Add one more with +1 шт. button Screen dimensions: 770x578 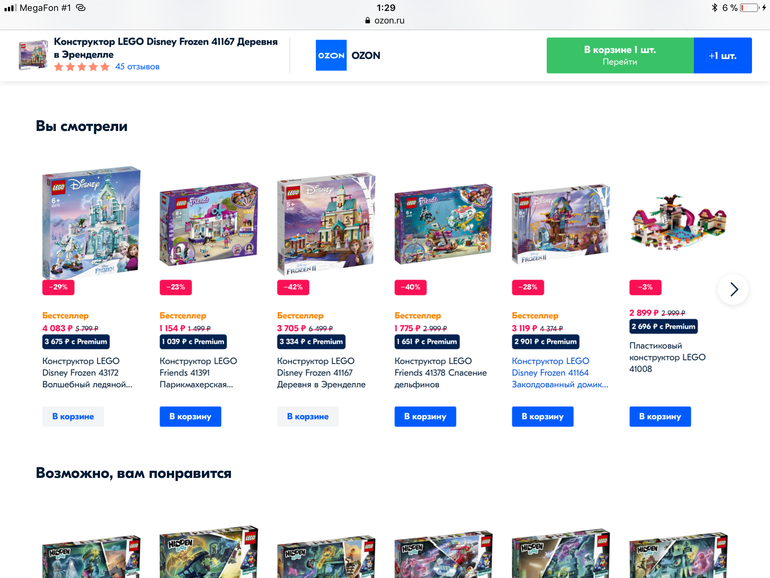722,55
